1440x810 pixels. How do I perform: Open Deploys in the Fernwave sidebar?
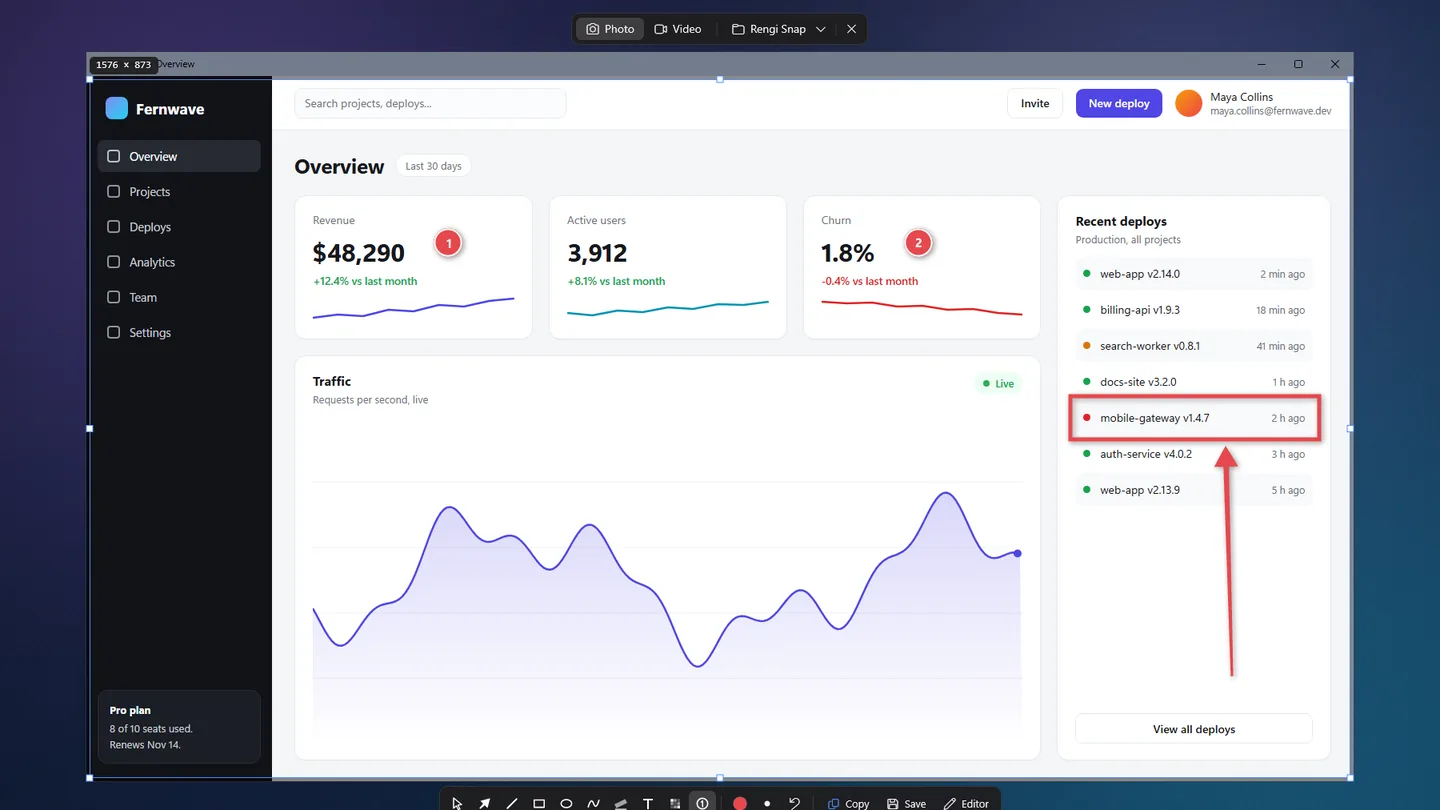179,227
